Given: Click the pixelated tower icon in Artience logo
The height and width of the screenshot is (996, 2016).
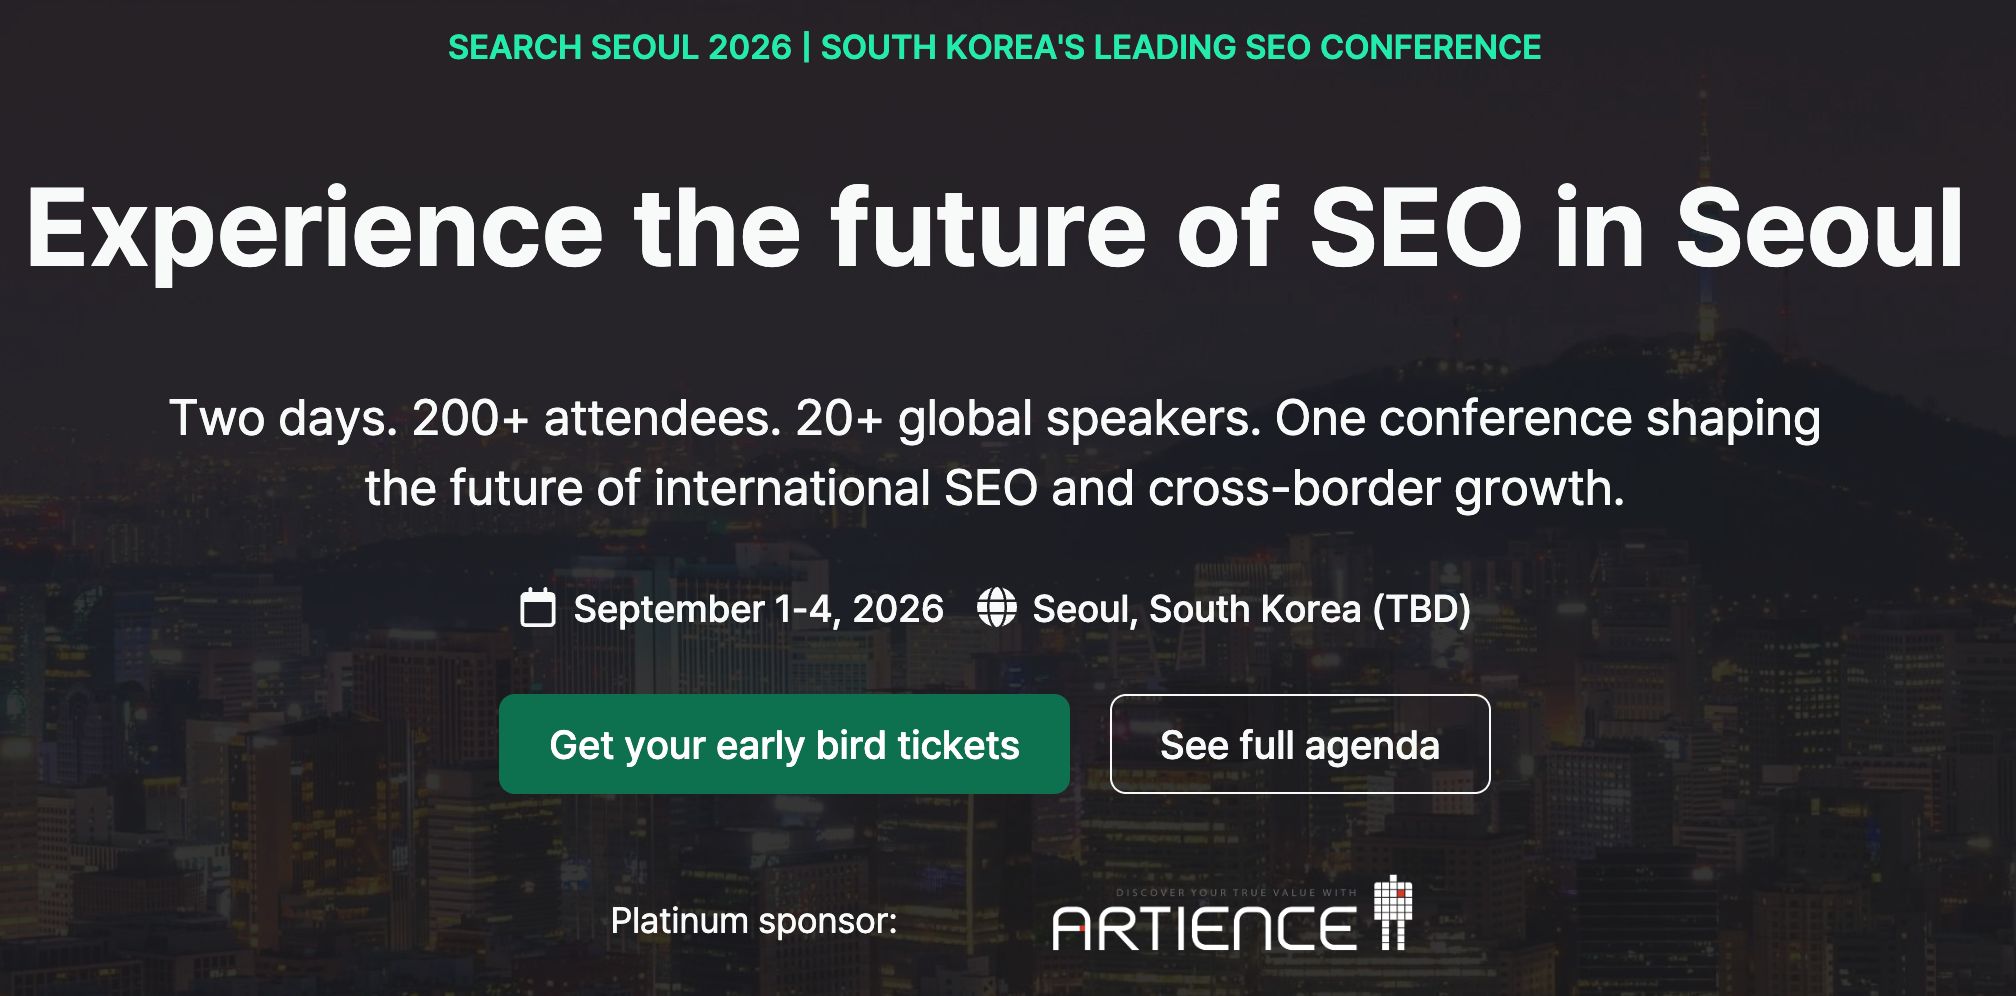Looking at the screenshot, I should click(x=1393, y=911).
